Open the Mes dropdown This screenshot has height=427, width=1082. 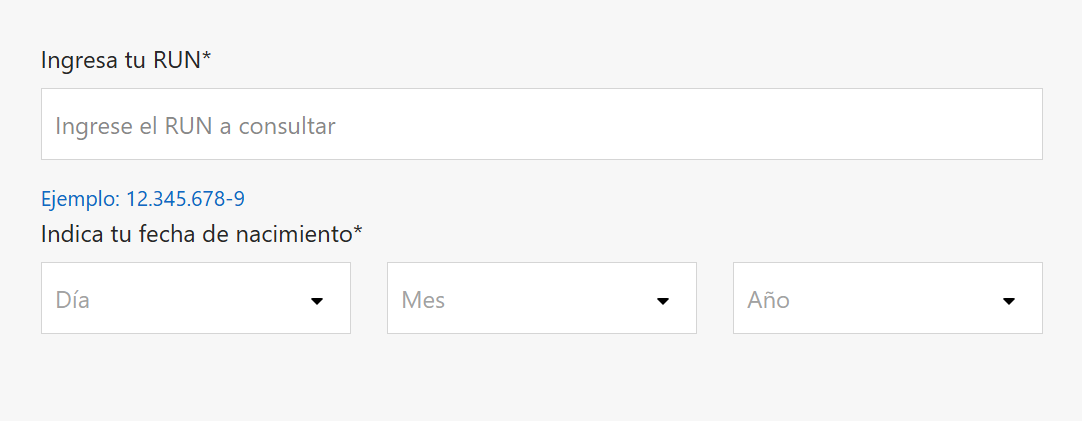click(x=541, y=298)
